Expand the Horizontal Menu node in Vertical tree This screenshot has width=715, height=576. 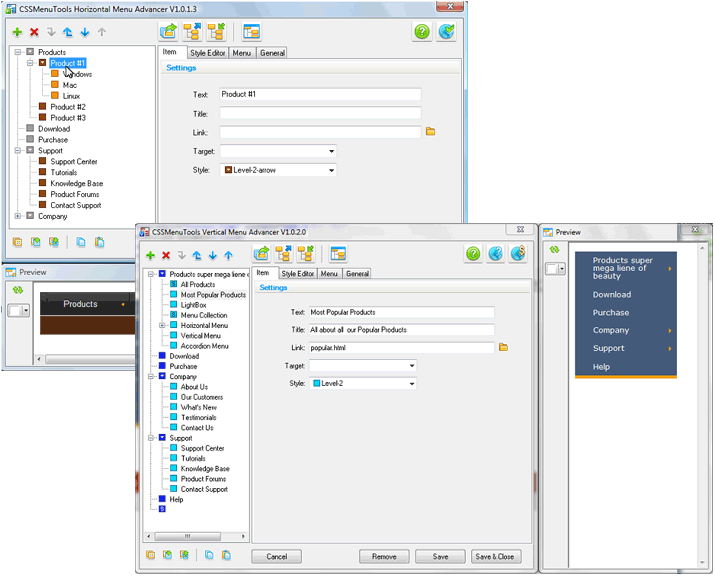[162, 325]
